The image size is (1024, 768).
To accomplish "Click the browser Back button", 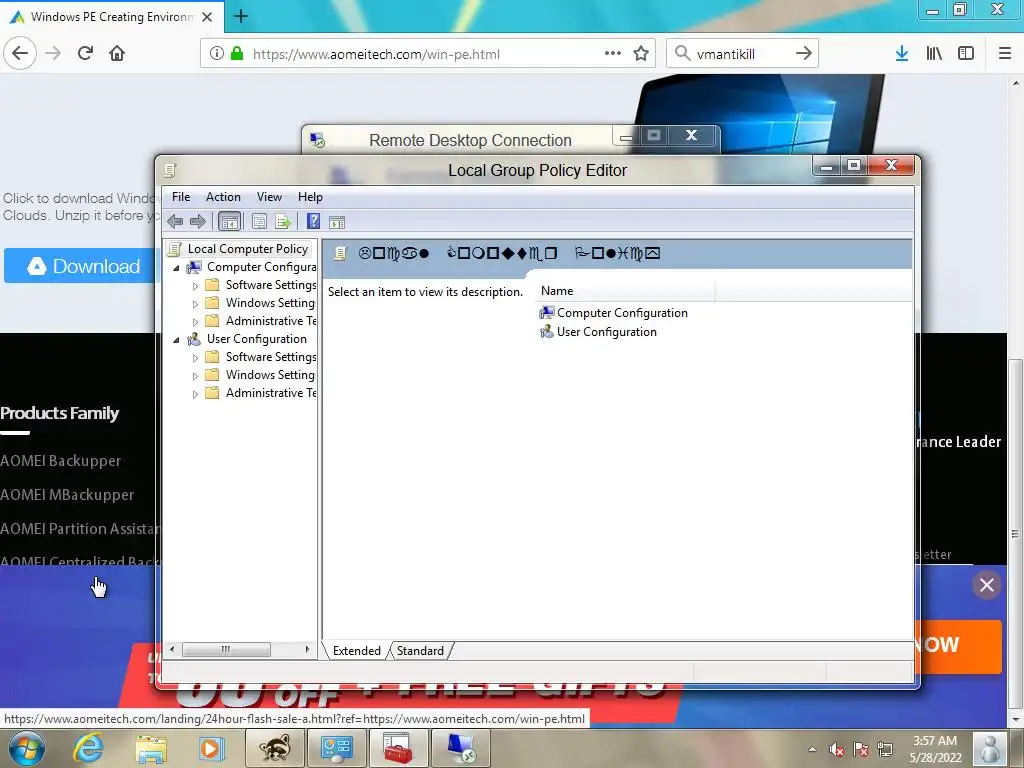I will 20,53.
